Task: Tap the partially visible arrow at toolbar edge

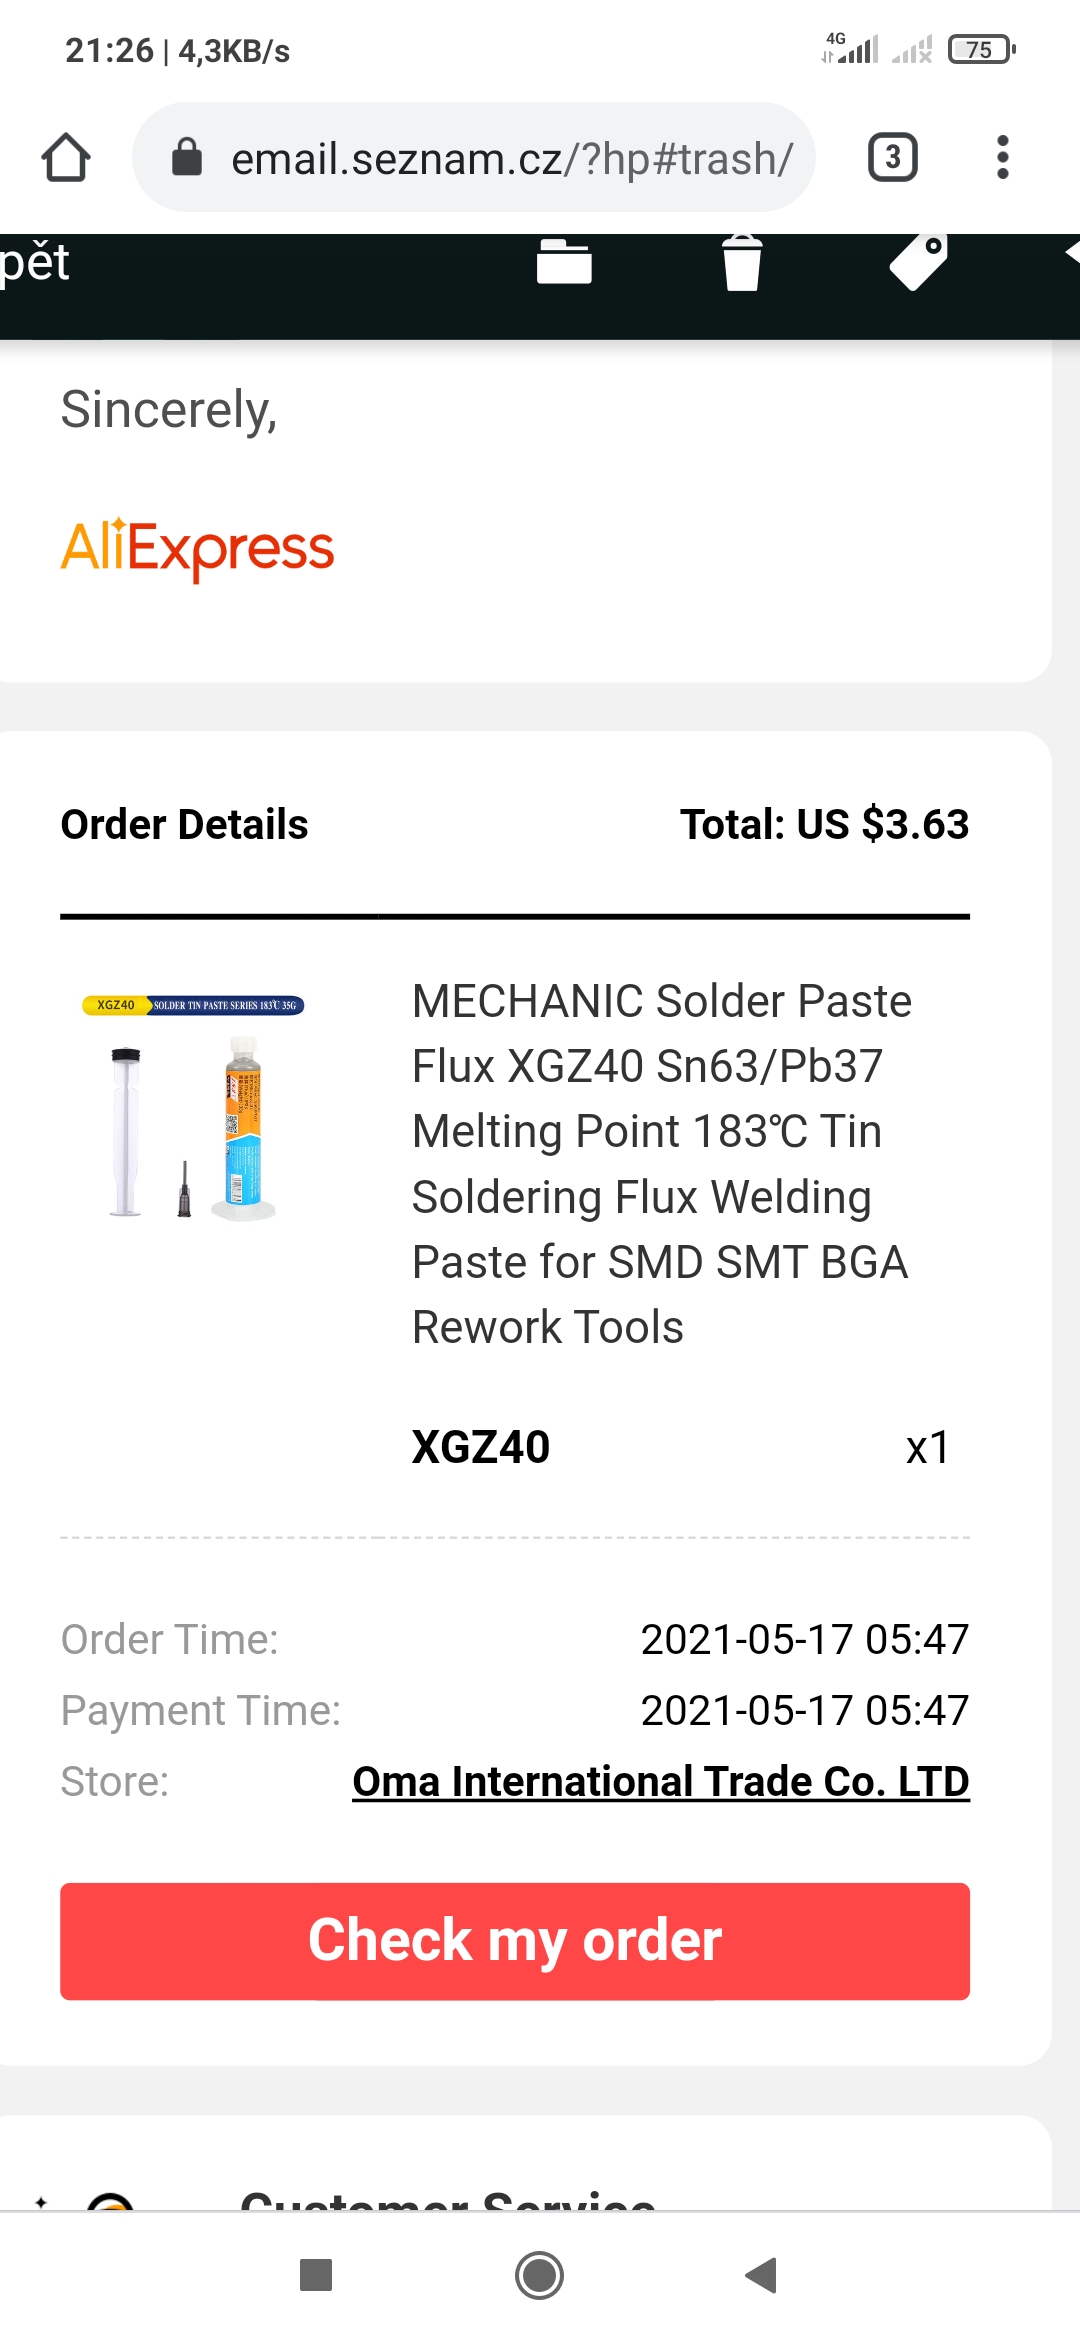Action: point(1071,253)
